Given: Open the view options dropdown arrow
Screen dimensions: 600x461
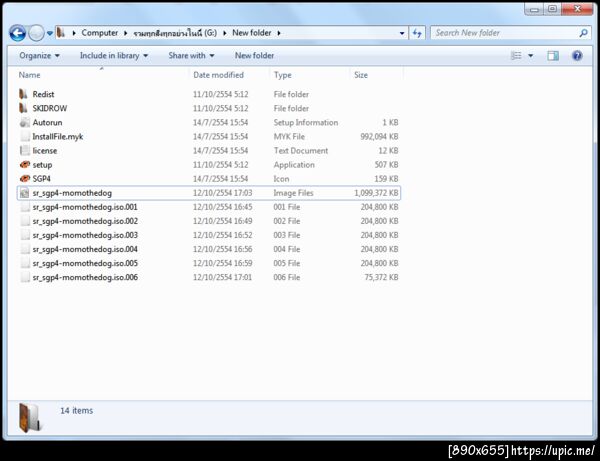Looking at the screenshot, I should pos(530,56).
